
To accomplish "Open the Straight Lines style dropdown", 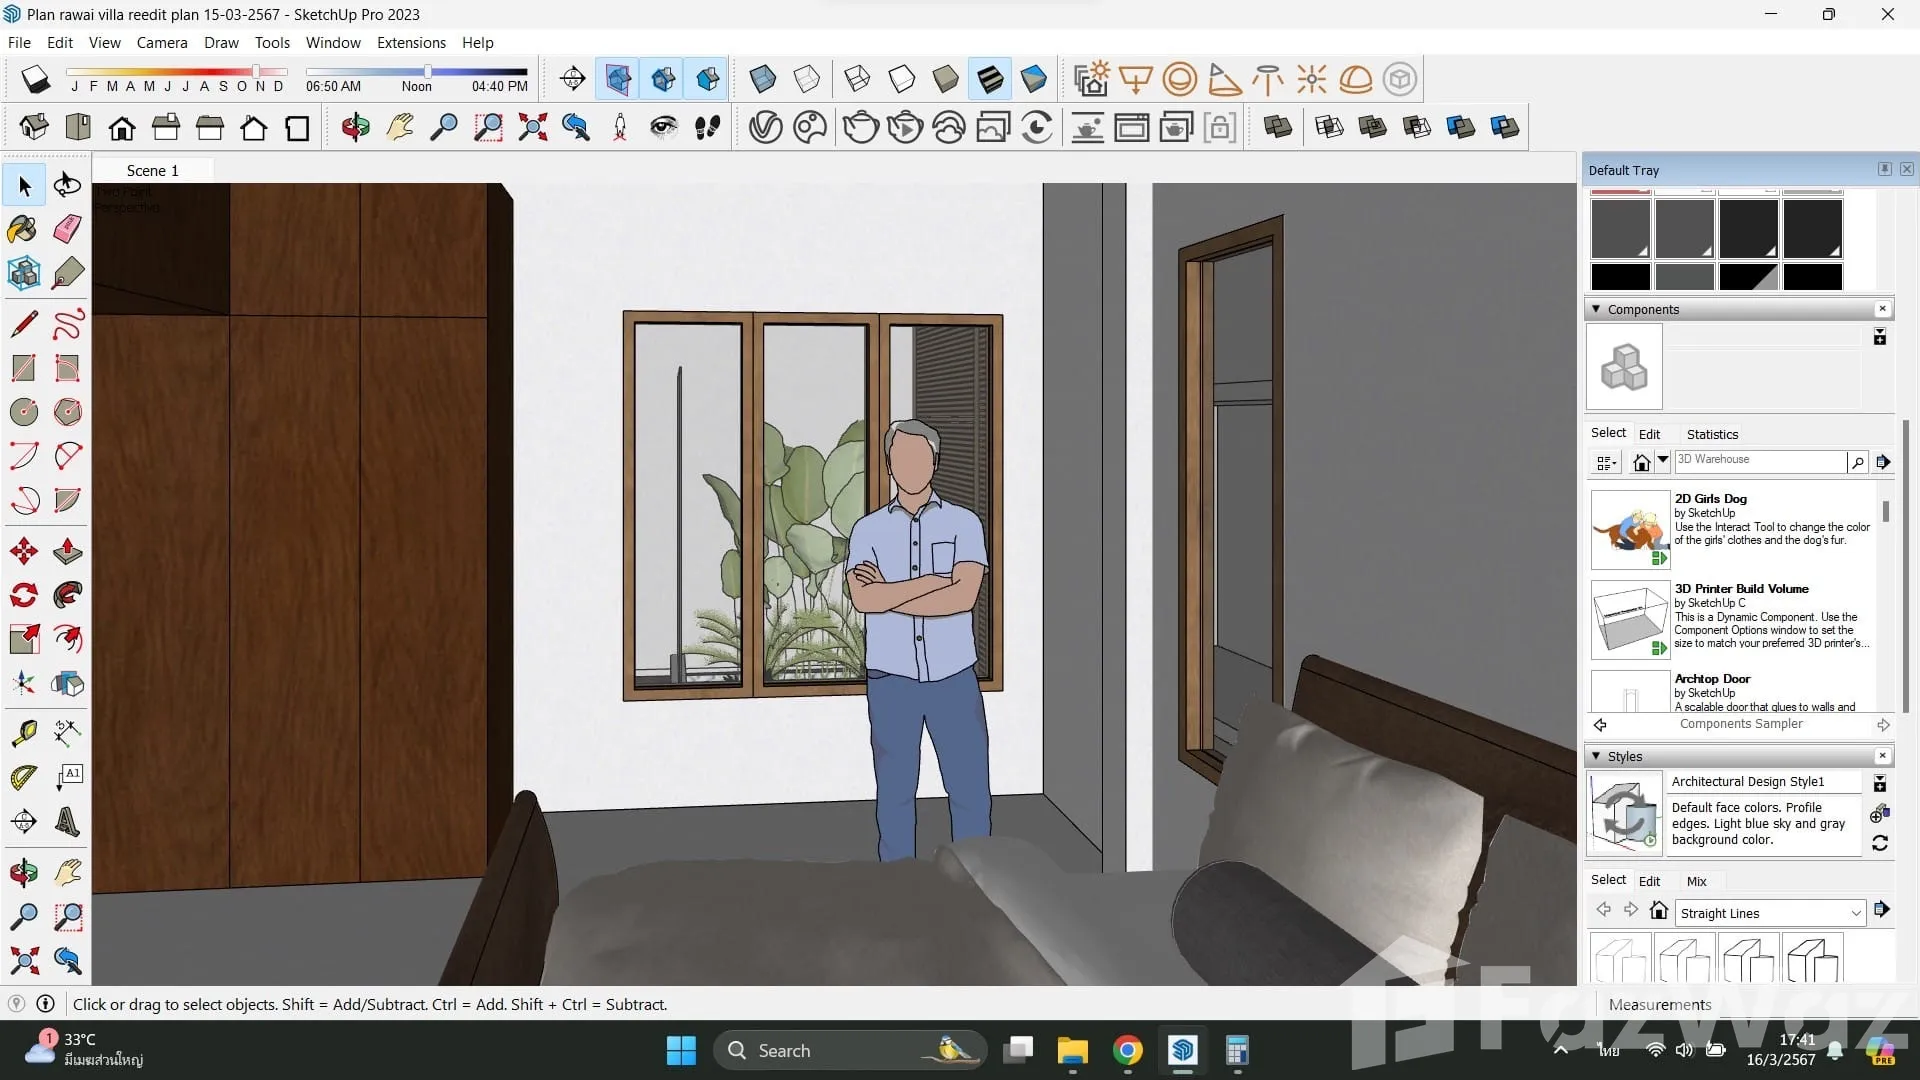I will [1856, 913].
